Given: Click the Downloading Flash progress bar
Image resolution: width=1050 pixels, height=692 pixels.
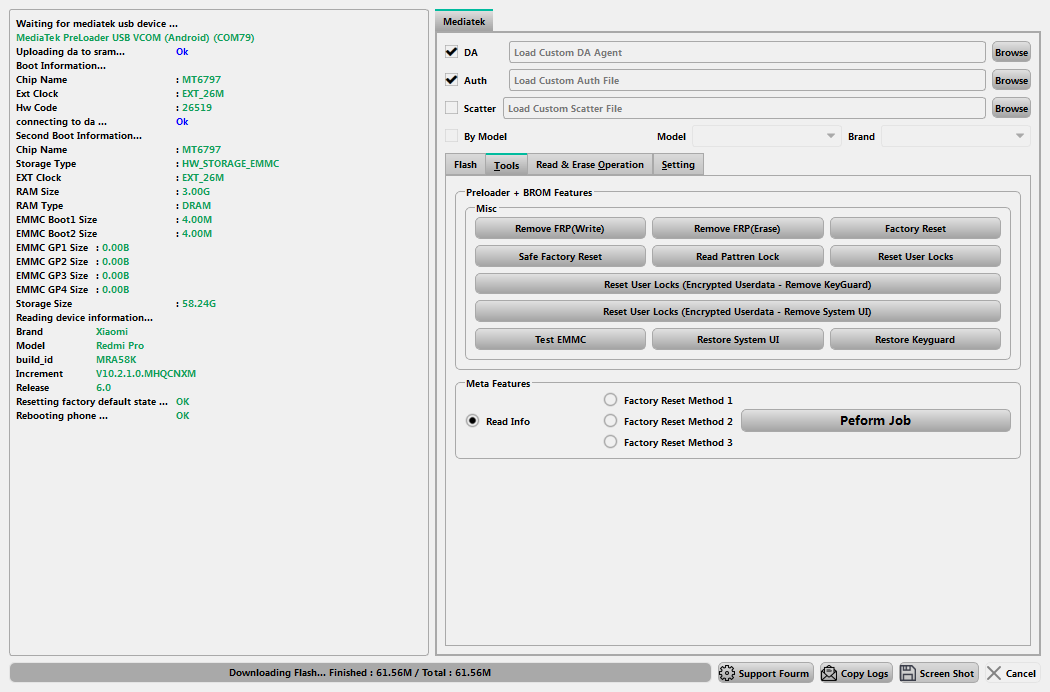Looking at the screenshot, I should (x=360, y=673).
